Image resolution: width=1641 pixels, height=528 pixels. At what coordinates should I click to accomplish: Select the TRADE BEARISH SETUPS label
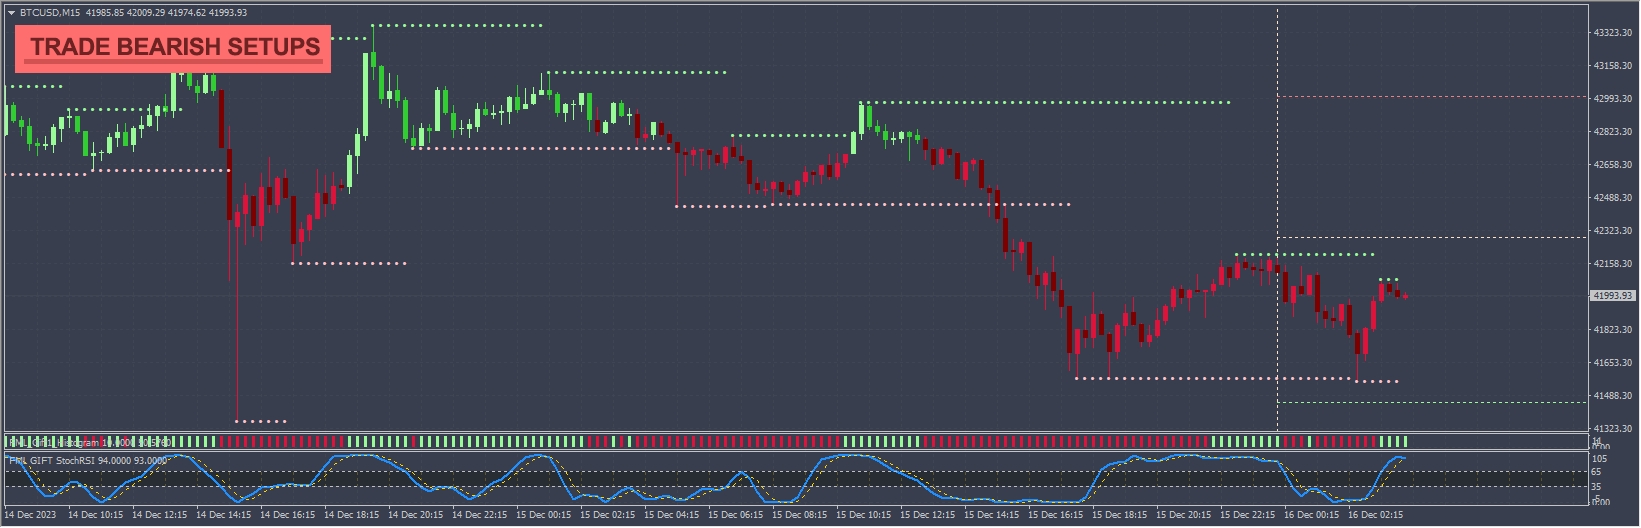[x=175, y=47]
